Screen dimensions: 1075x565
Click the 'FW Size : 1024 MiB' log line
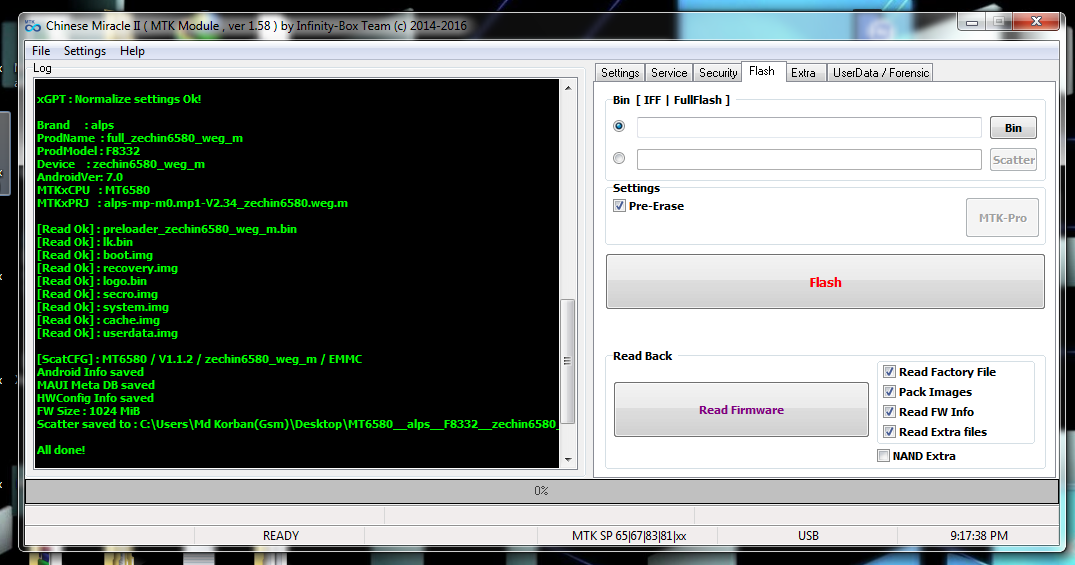point(88,411)
